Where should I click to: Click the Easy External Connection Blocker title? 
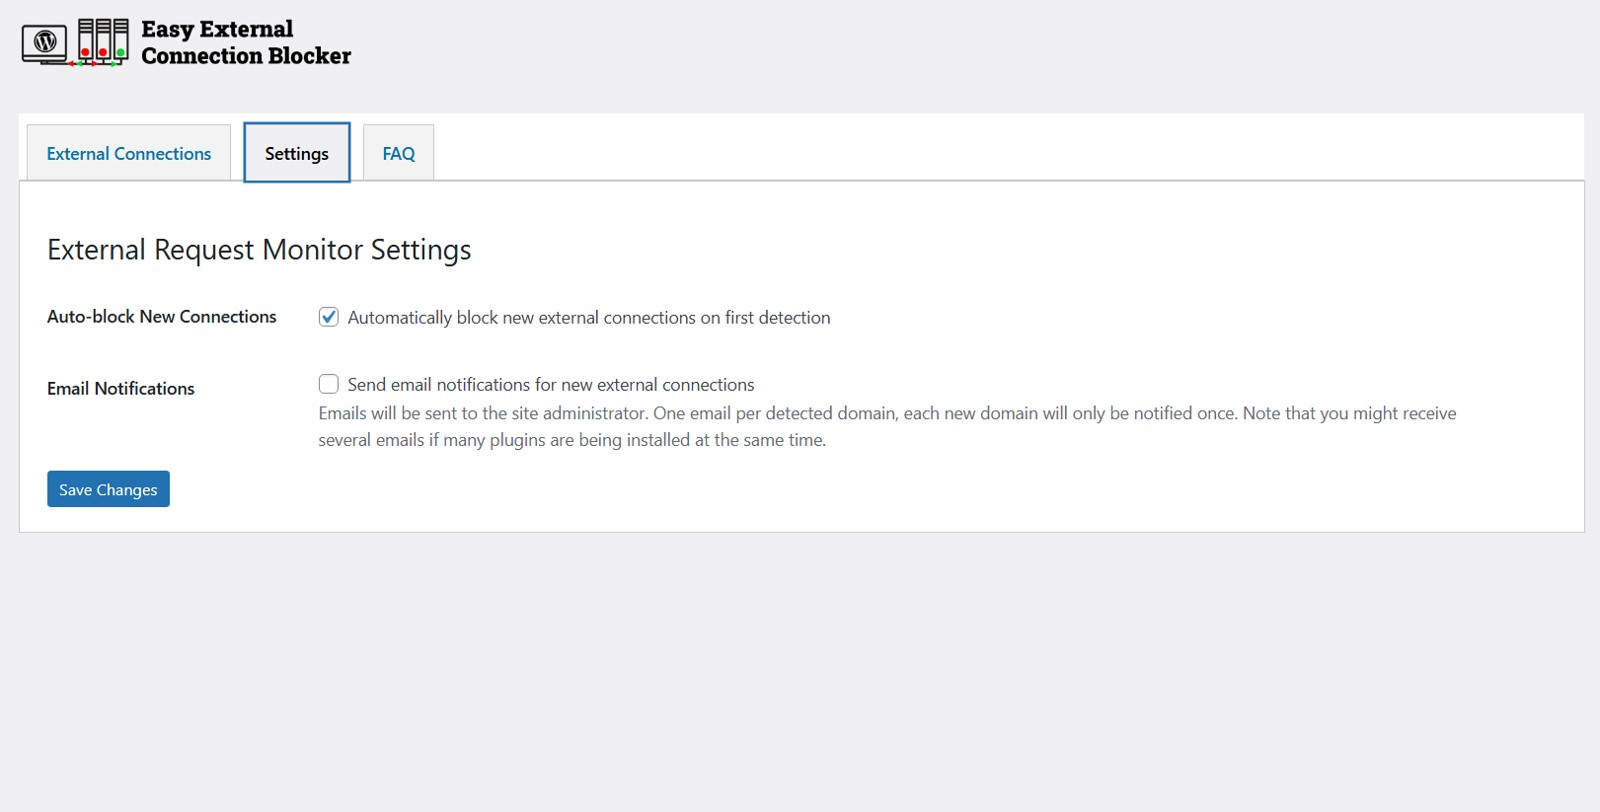tap(245, 42)
